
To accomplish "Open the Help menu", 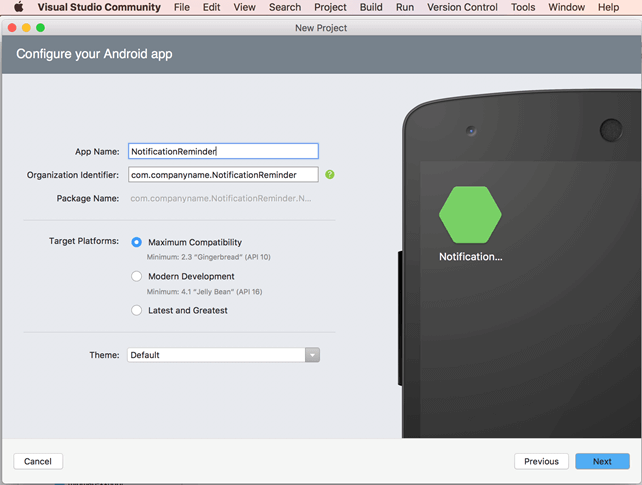I will [x=608, y=7].
